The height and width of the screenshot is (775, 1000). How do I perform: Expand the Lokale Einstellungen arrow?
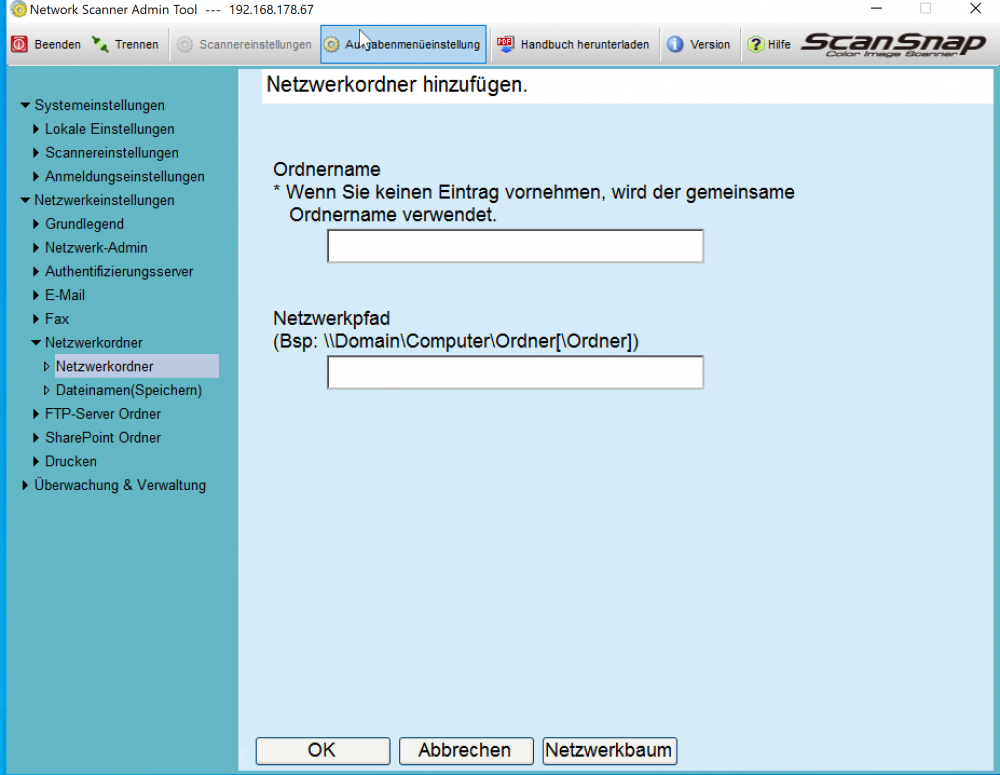pyautogui.click(x=36, y=129)
